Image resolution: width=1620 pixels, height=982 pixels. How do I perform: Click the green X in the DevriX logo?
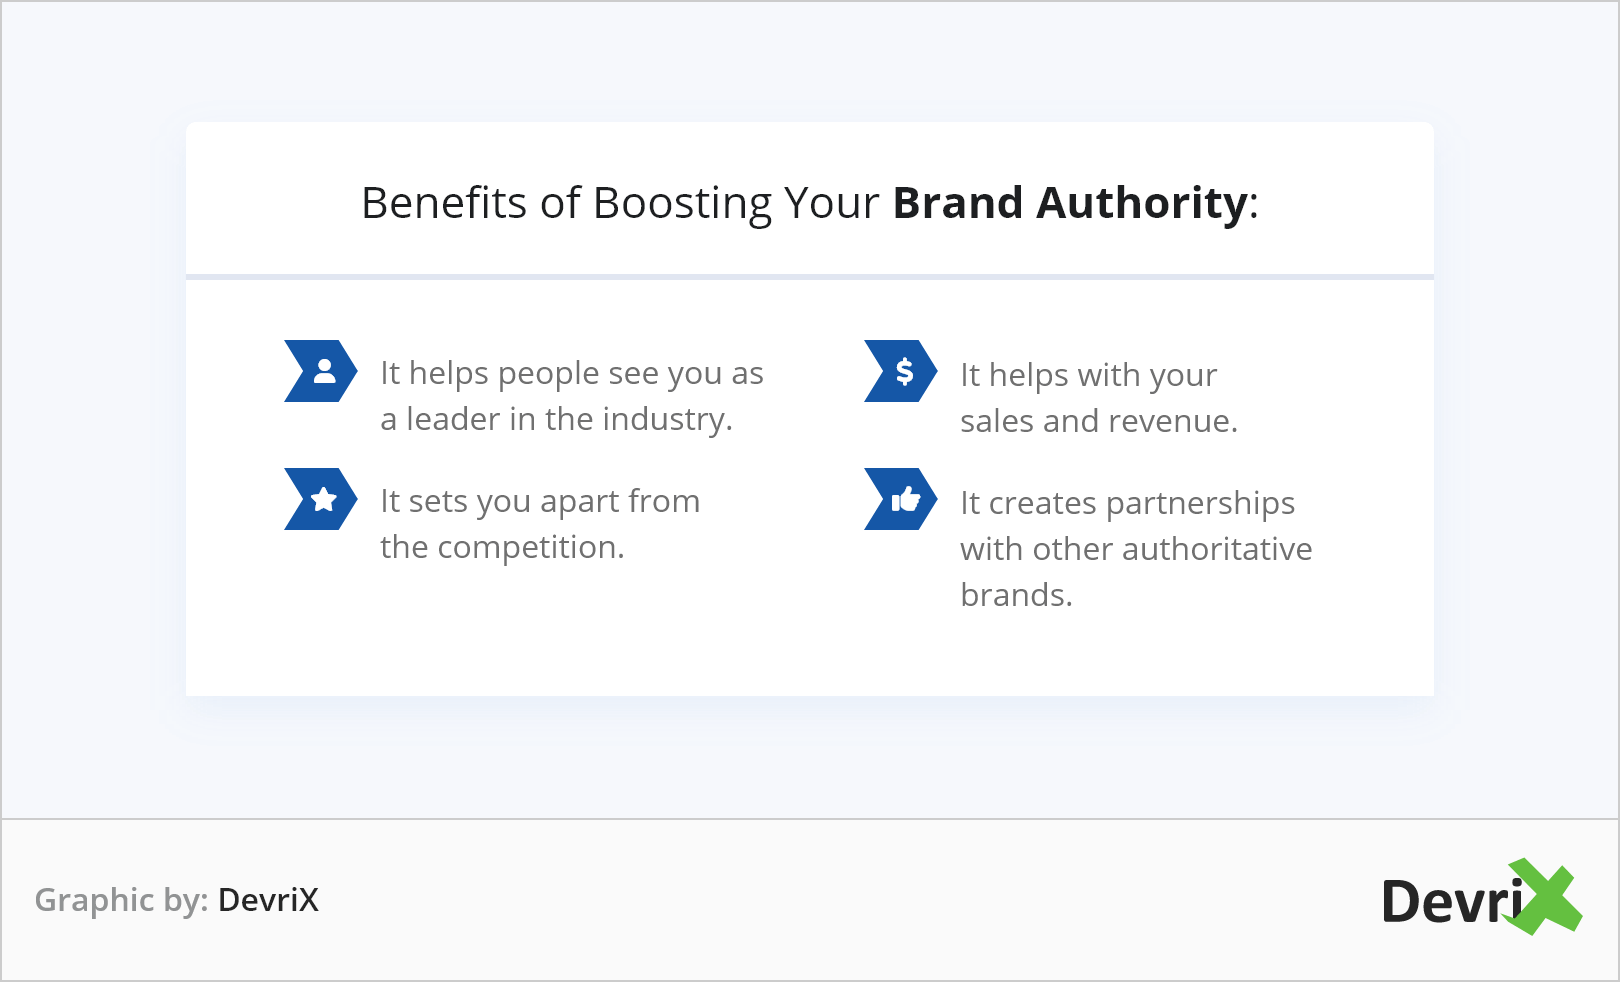click(x=1546, y=896)
